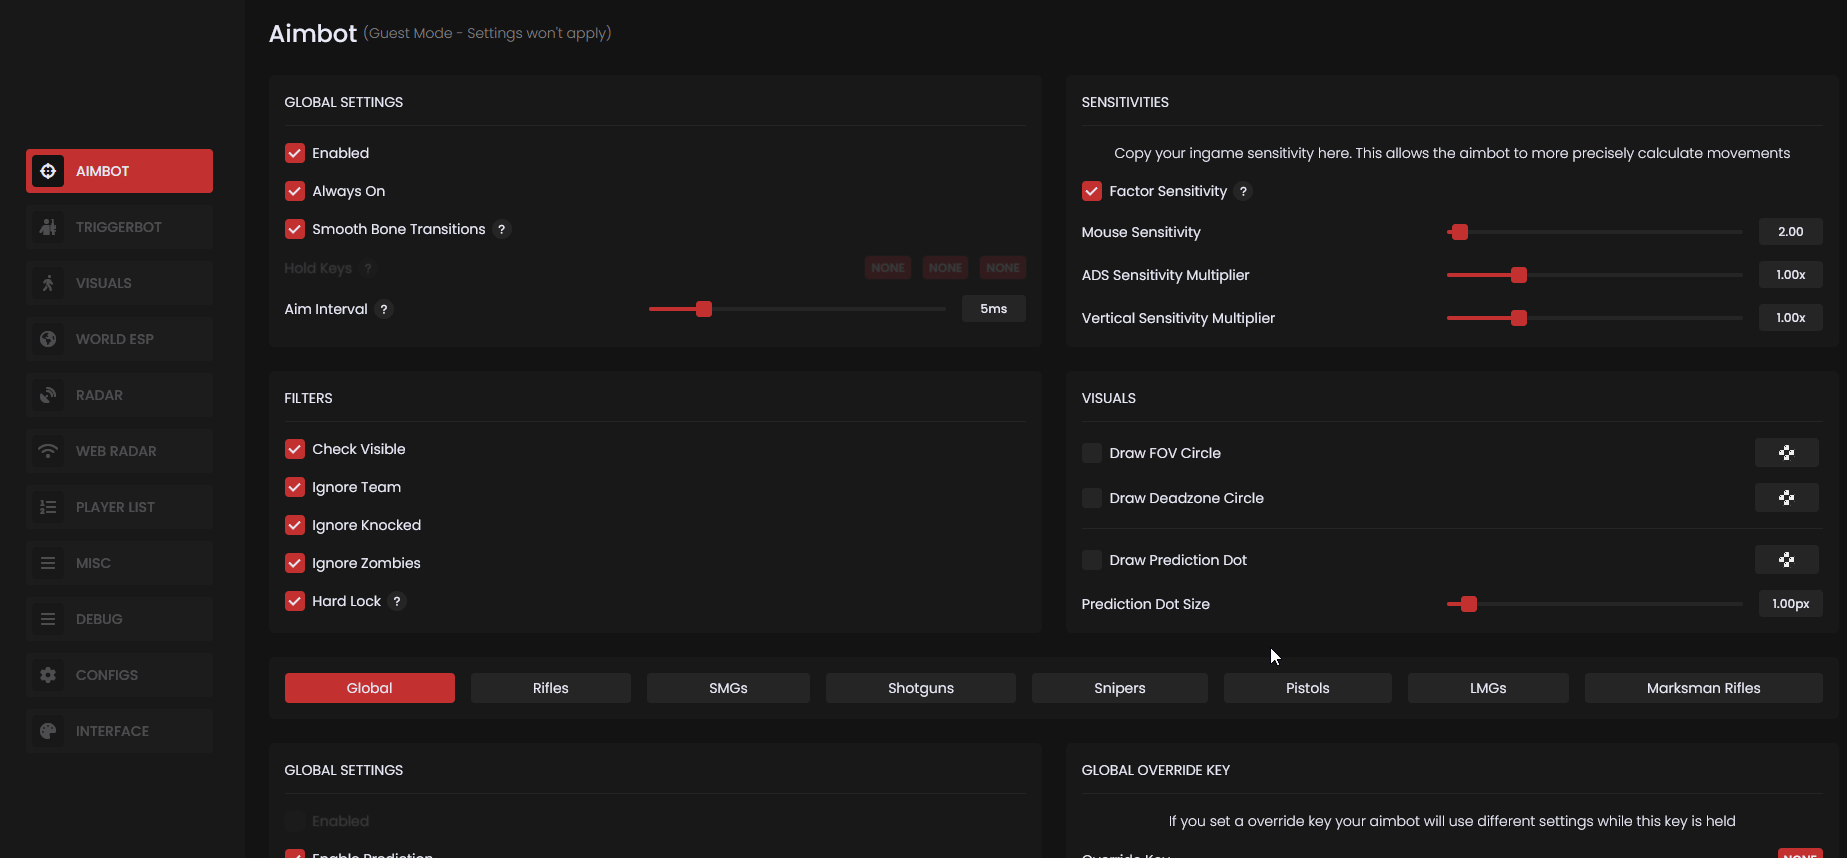This screenshot has width=1847, height=858.
Task: Open the Radar sidebar icon
Action: [48, 395]
